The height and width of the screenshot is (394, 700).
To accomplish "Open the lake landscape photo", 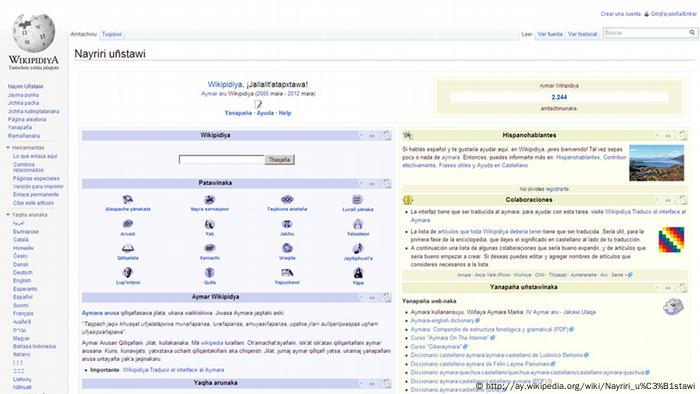I will point(656,162).
